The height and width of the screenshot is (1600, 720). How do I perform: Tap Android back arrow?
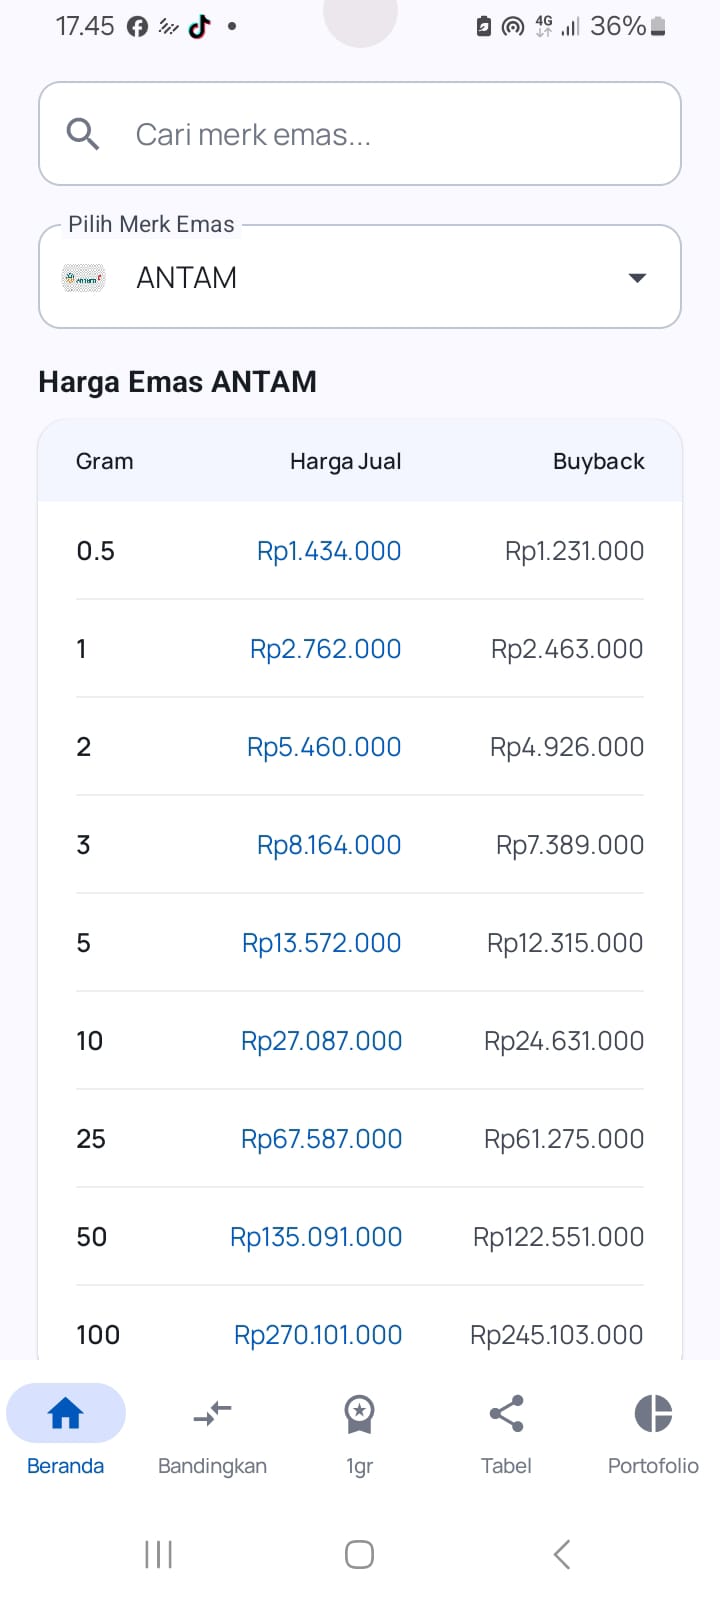(x=562, y=1554)
